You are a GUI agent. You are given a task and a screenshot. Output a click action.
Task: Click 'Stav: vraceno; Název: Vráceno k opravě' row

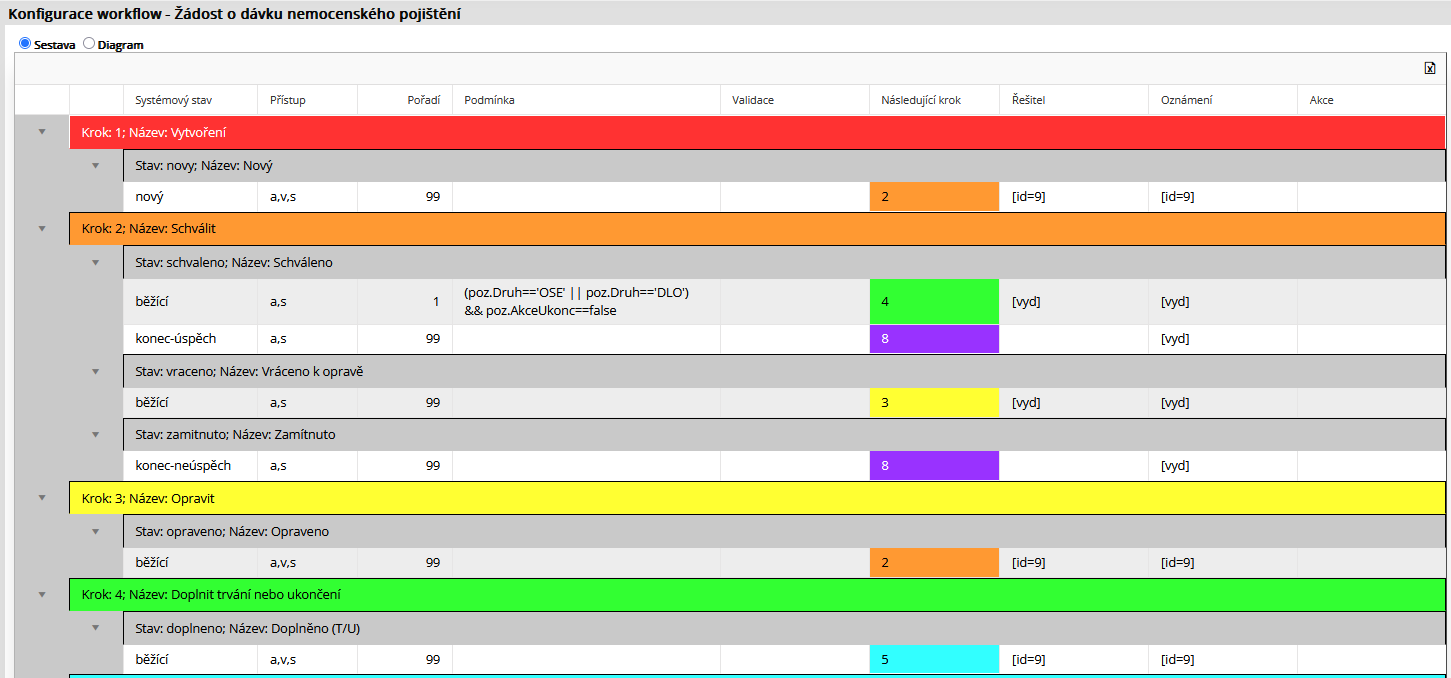point(784,371)
